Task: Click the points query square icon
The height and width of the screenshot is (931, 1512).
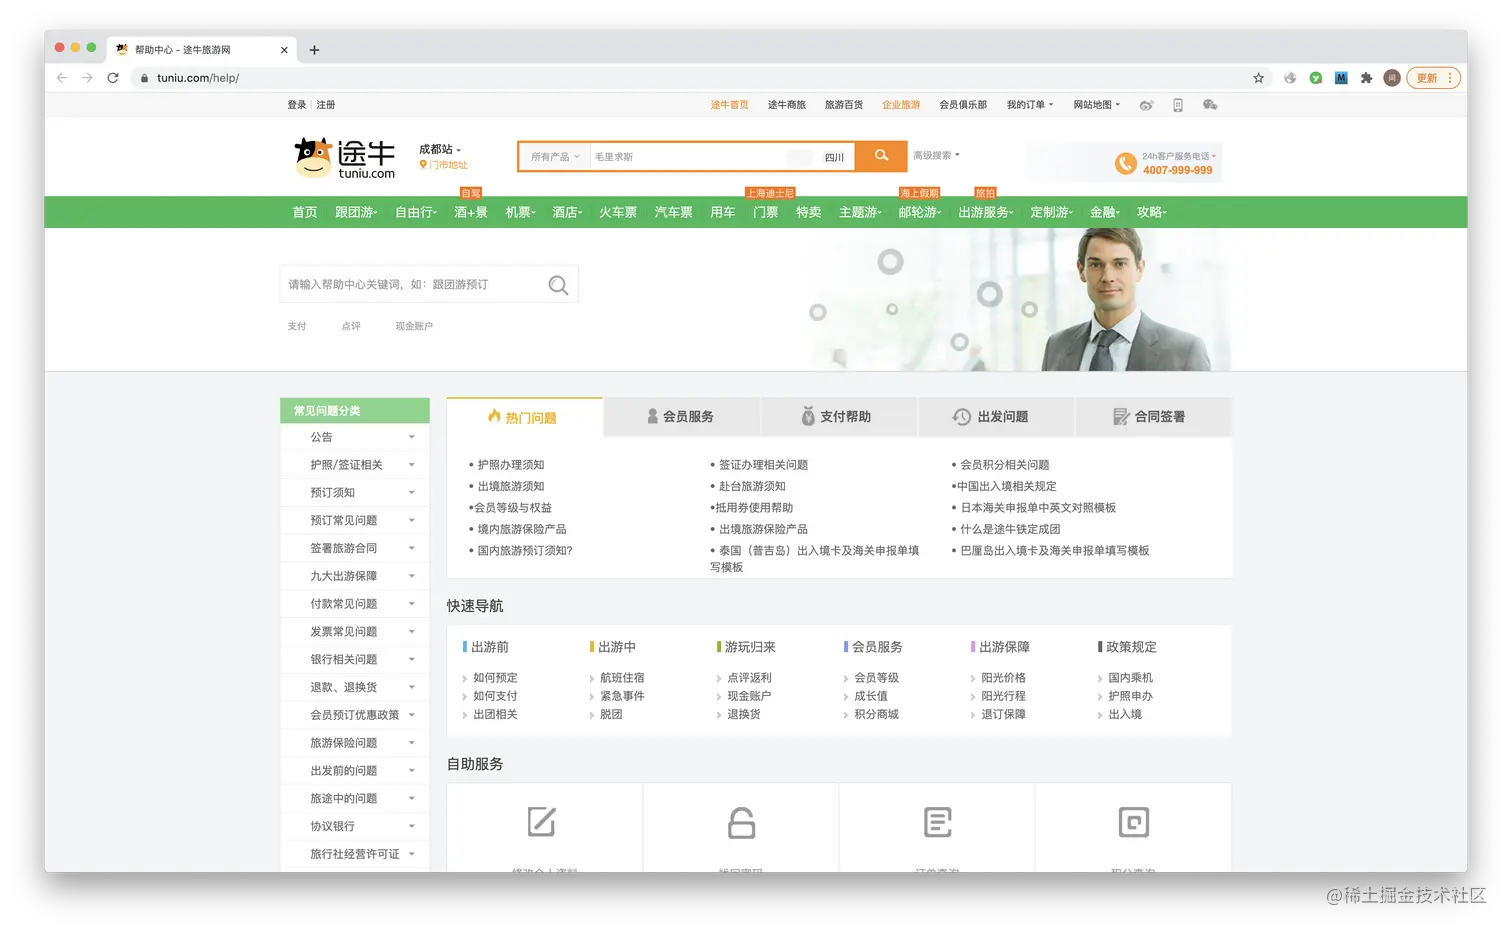Action: [x=1133, y=822]
